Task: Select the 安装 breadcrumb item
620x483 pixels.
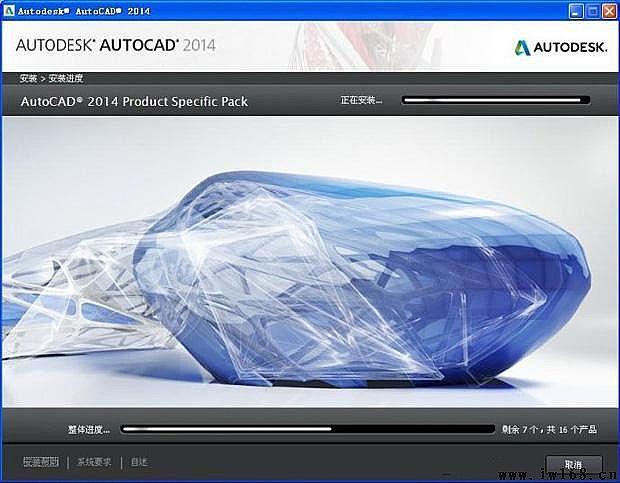Action: 26,77
